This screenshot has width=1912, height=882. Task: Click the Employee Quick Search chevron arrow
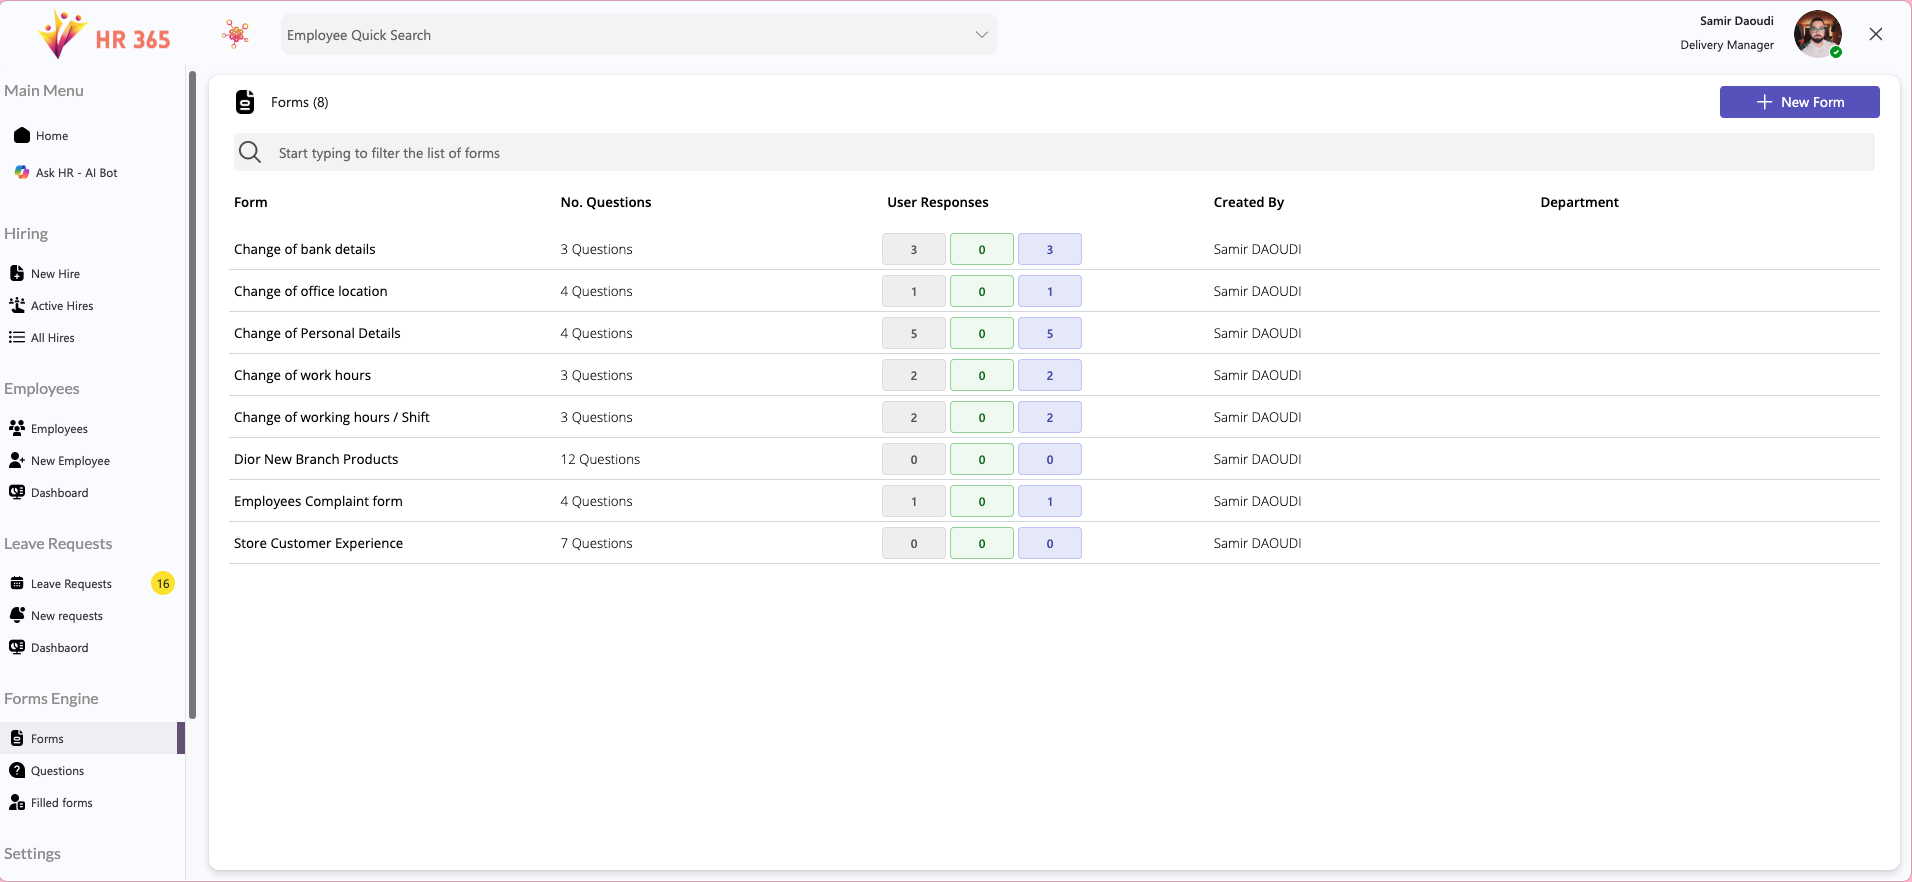coord(981,35)
